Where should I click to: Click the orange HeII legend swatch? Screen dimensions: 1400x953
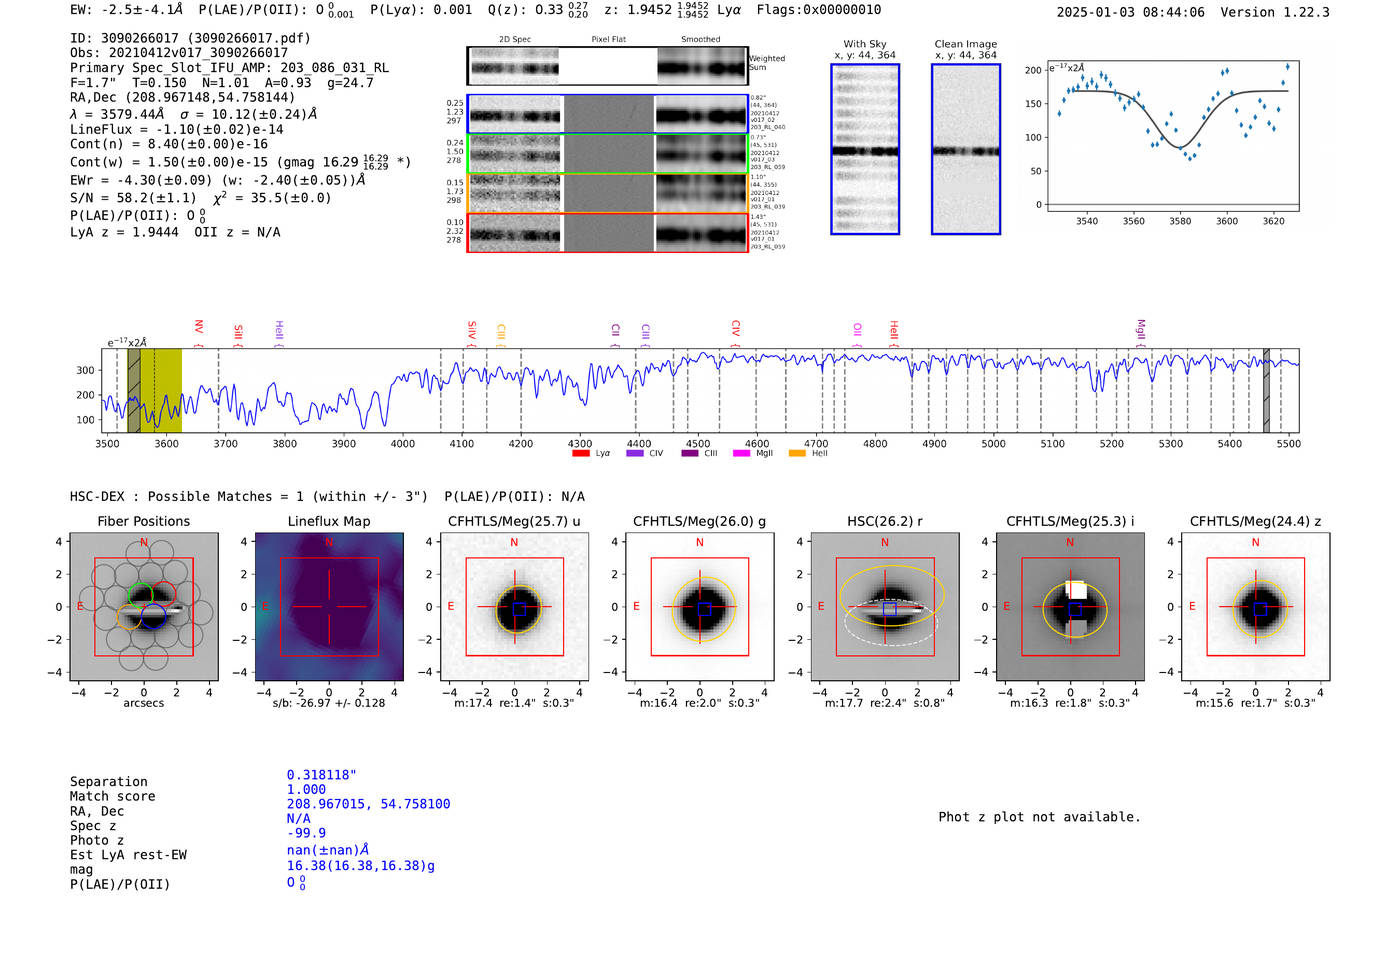point(797,453)
